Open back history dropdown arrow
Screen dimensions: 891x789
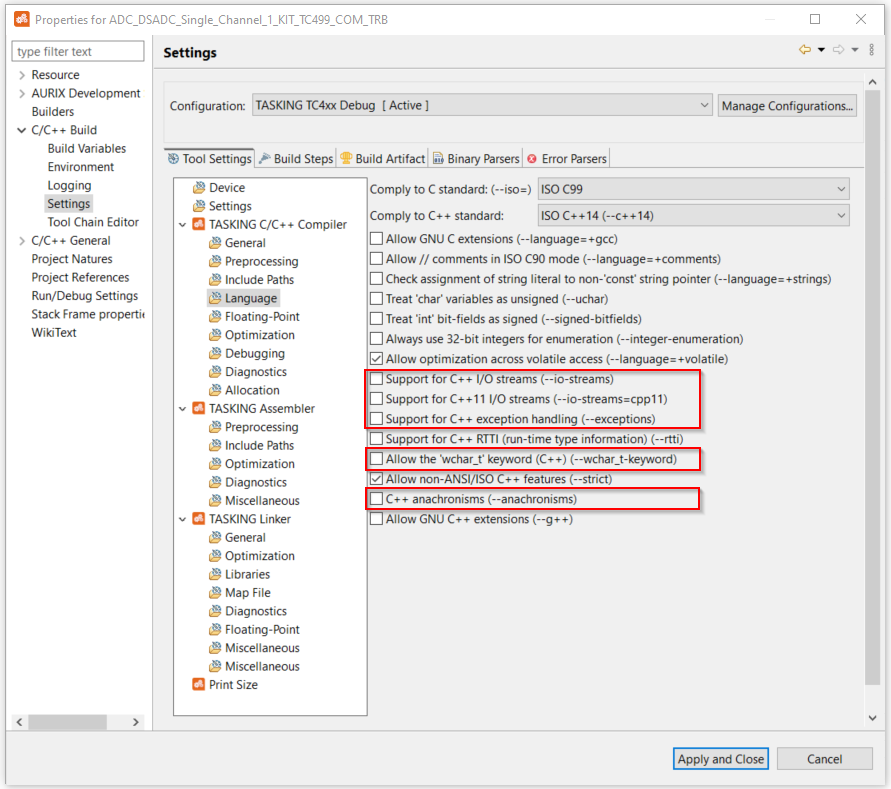tap(821, 50)
